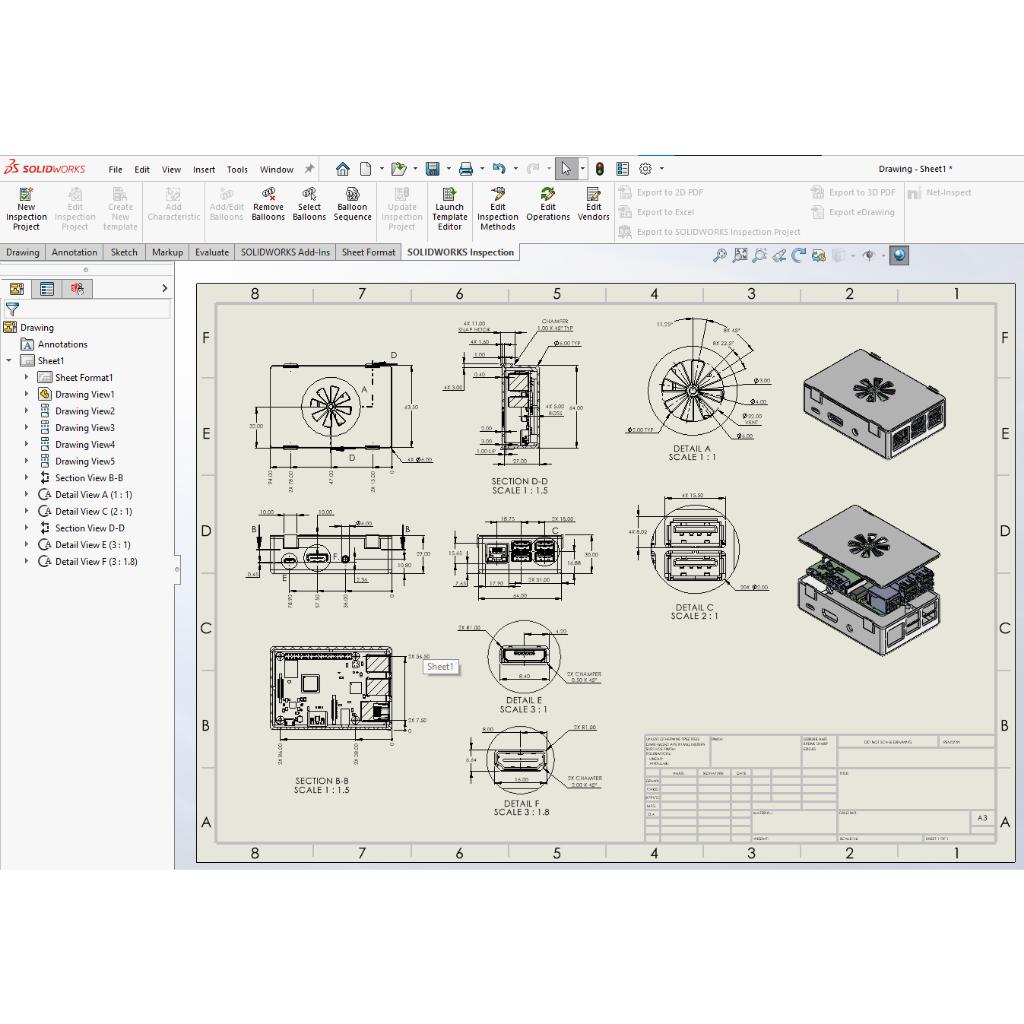The image size is (1024, 1024).
Task: Open the PropertyManager tab icon
Action: [47, 289]
